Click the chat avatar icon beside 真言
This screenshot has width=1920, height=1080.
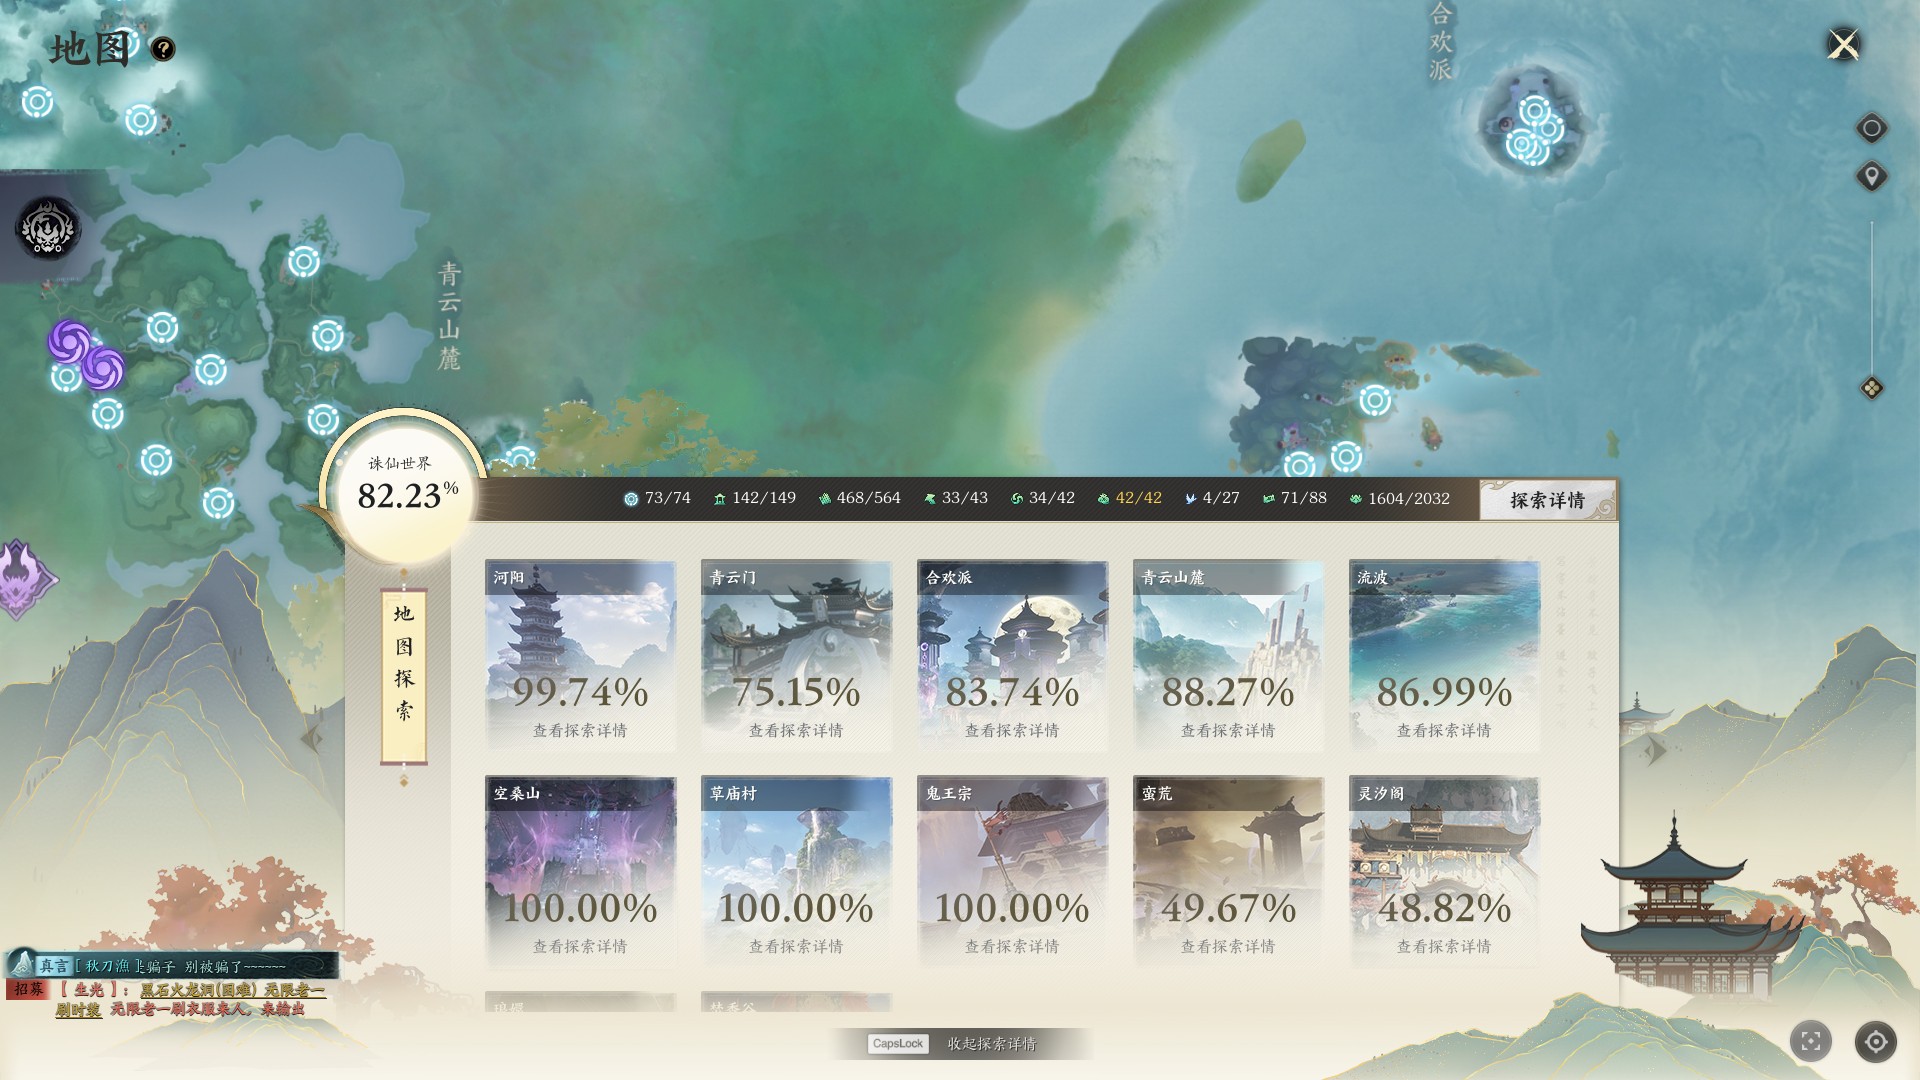pos(21,962)
